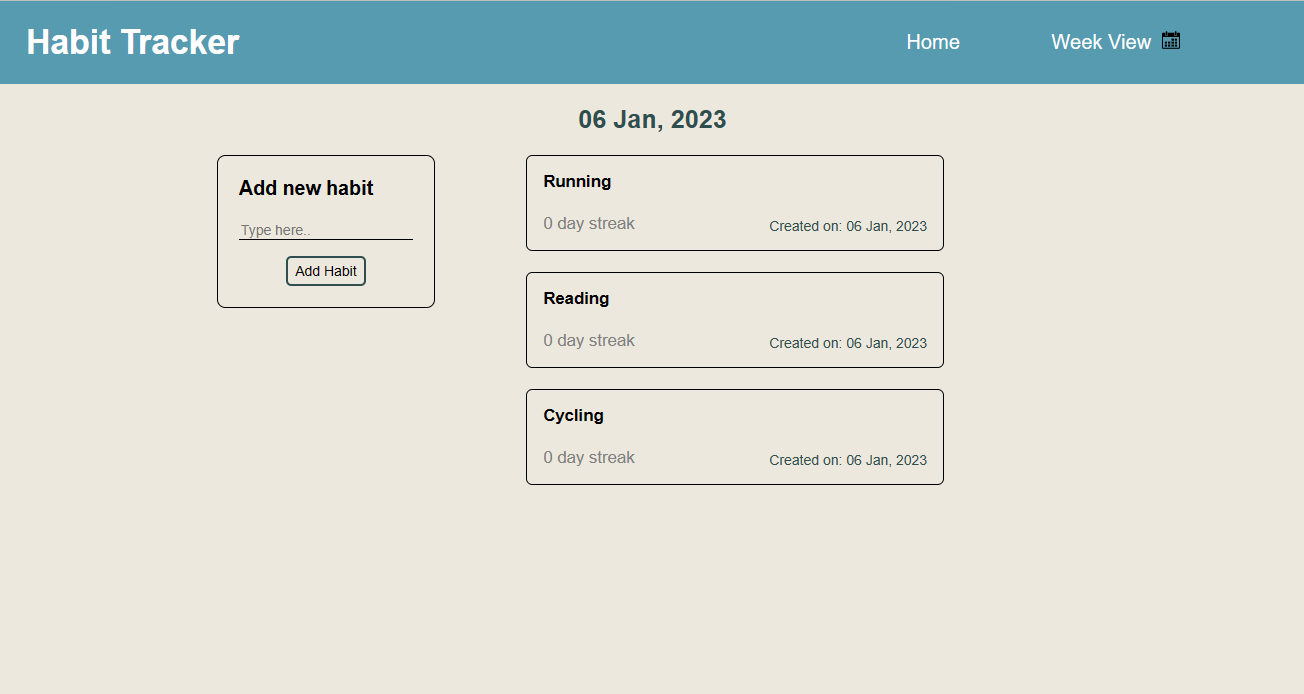Select the Reading habit card
Viewport: 1304px width, 694px height.
tap(735, 319)
